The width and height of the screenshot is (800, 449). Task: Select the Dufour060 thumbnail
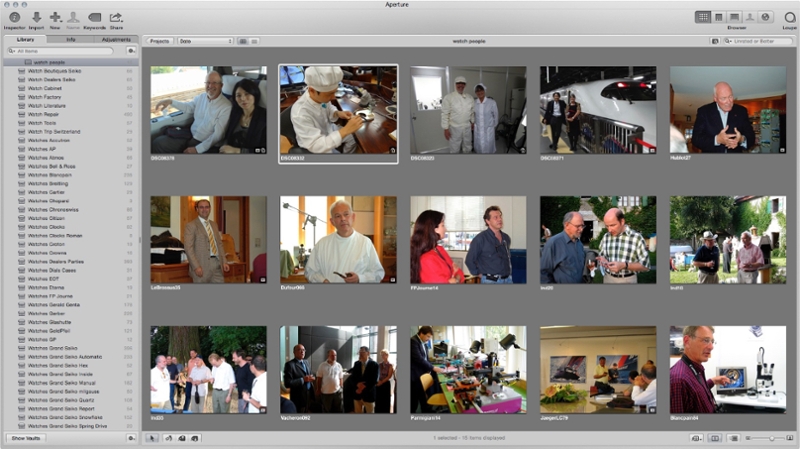[338, 239]
